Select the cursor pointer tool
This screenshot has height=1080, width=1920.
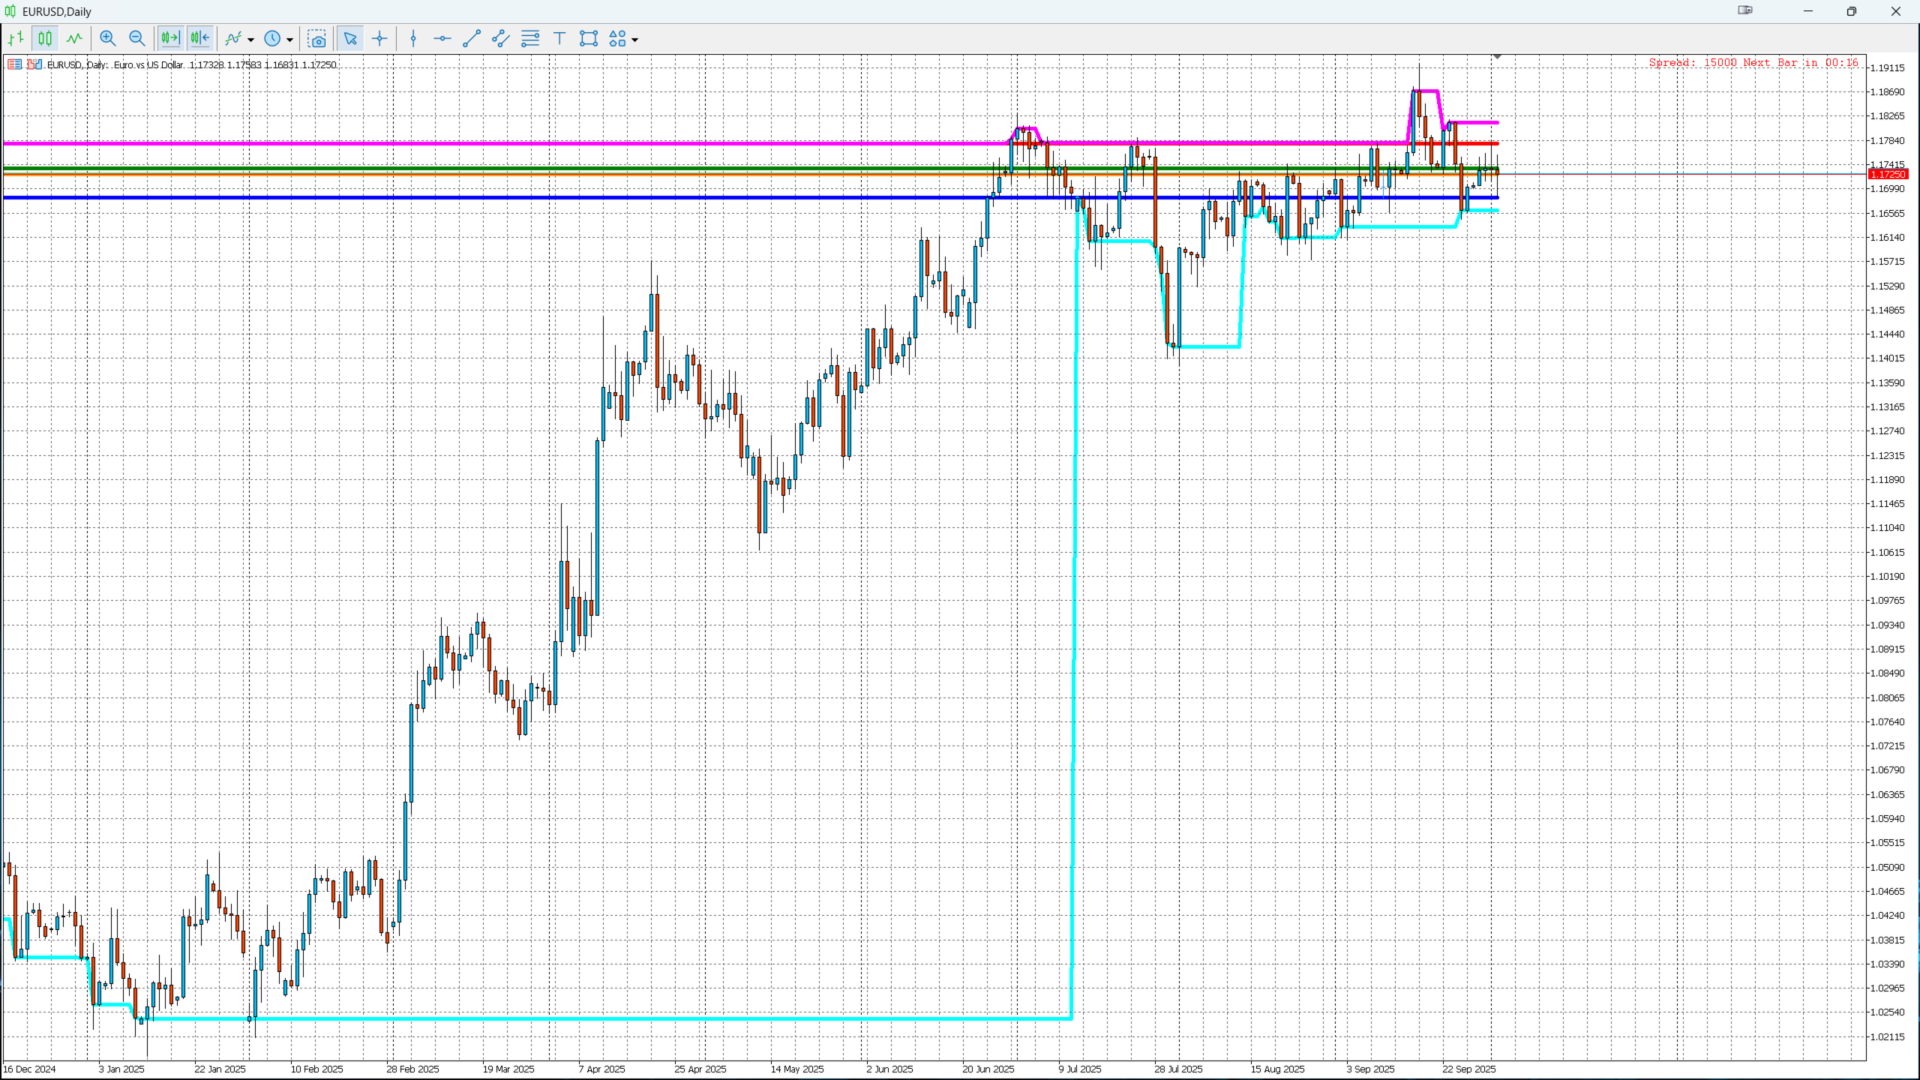coord(350,39)
